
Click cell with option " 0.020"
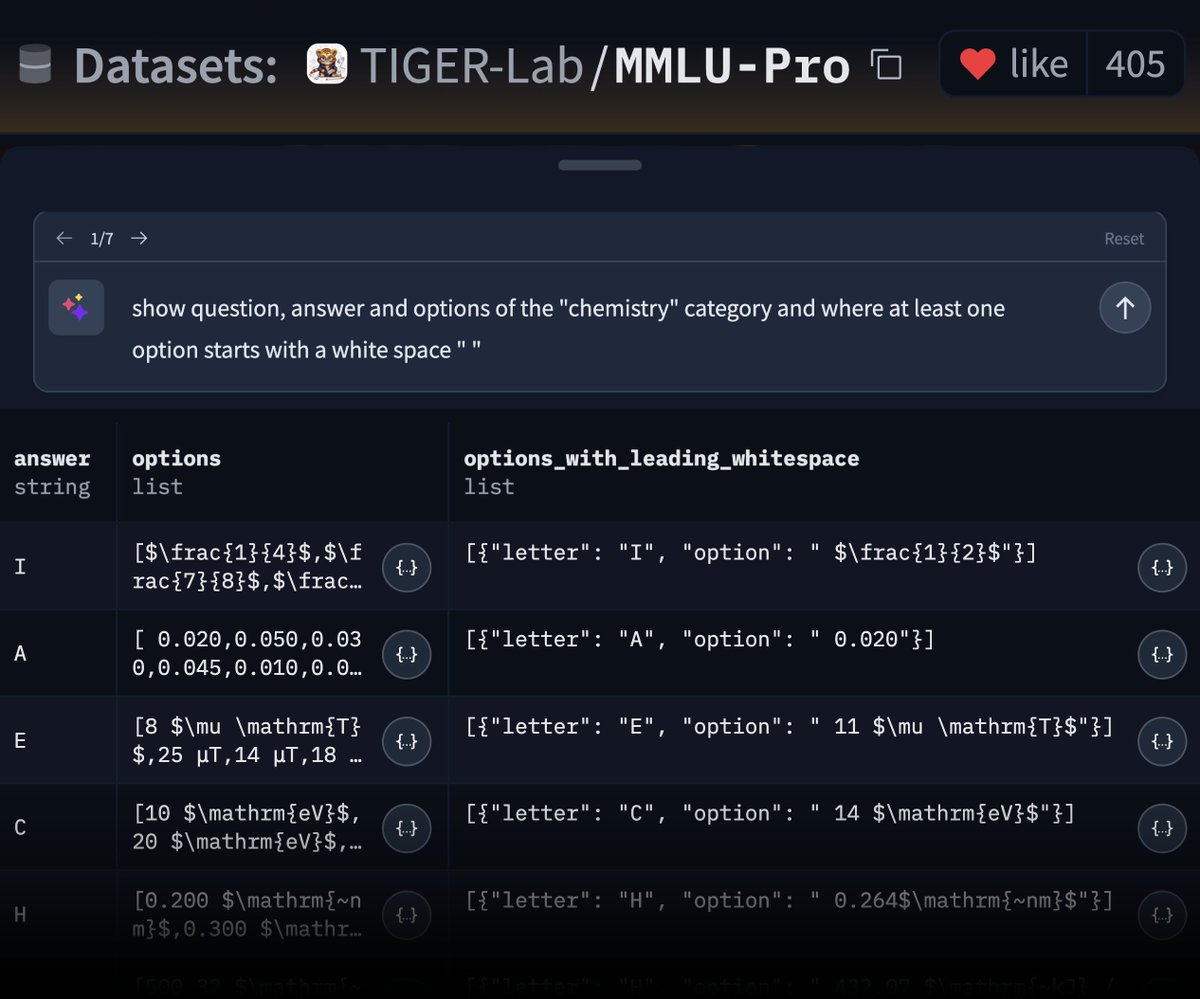coord(700,640)
